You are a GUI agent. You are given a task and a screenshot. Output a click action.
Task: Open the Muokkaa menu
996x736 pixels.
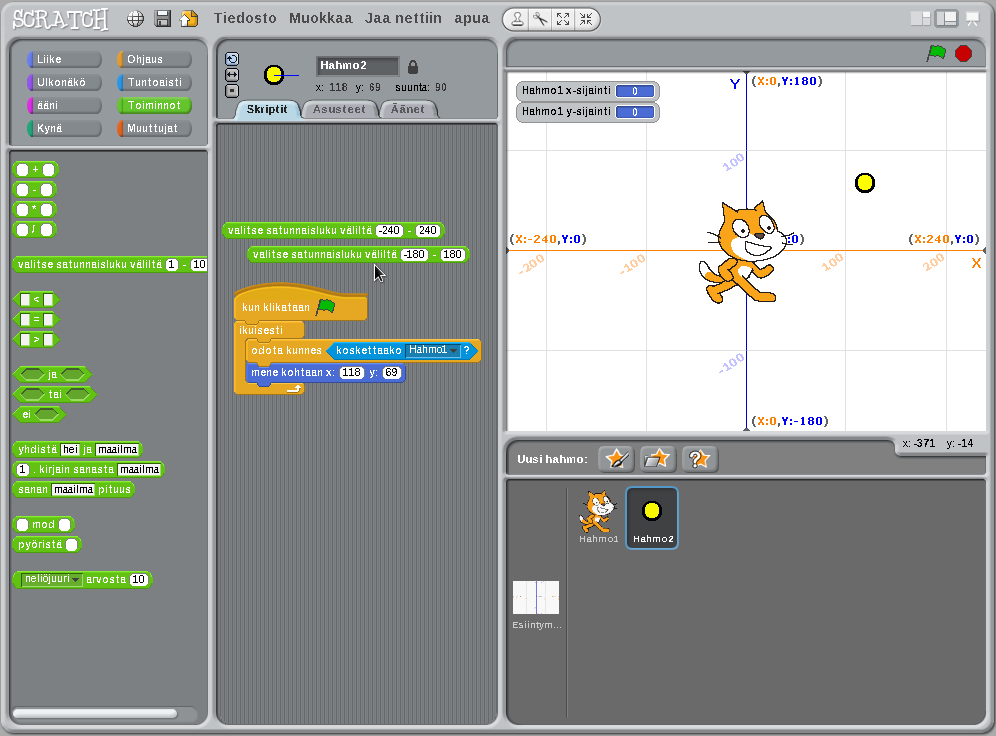(321, 18)
